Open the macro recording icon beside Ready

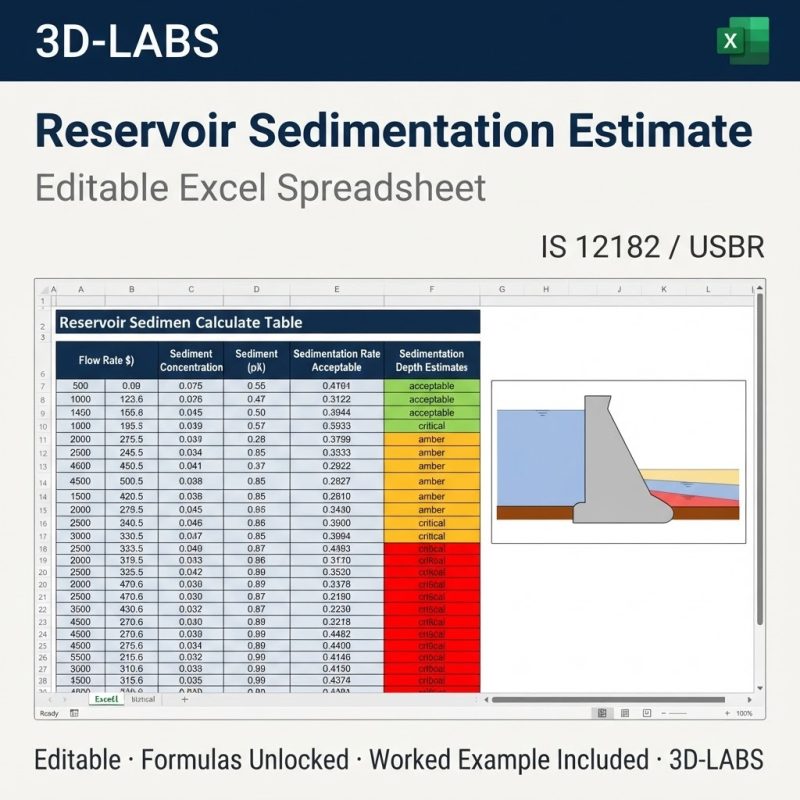click(x=74, y=713)
